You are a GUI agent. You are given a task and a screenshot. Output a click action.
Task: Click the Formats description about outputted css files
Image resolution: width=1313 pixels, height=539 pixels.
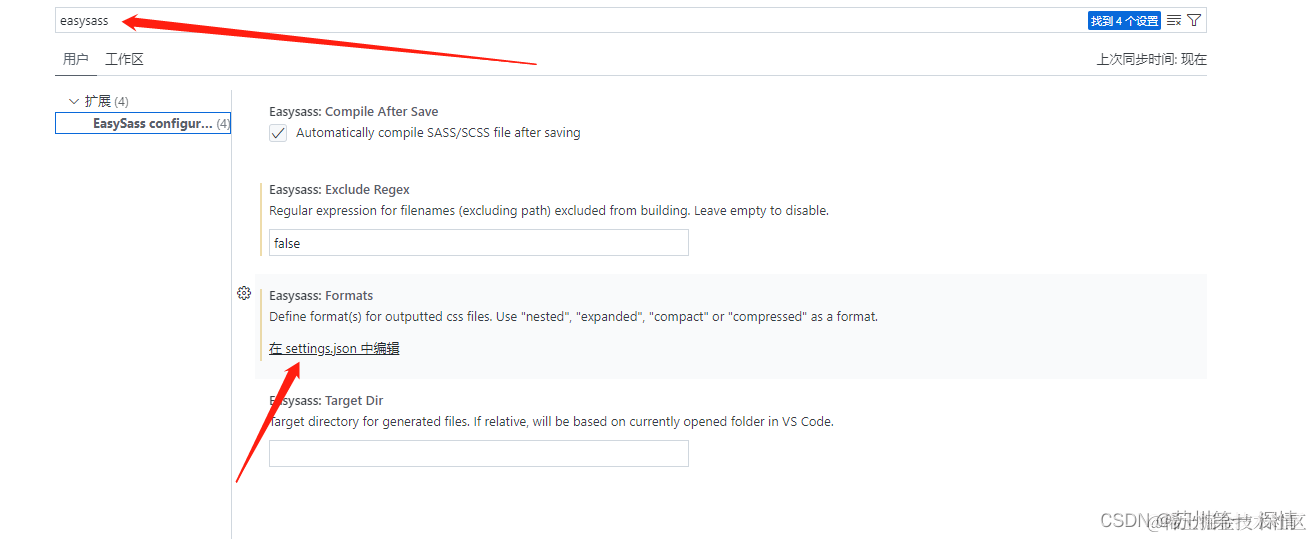[573, 317]
